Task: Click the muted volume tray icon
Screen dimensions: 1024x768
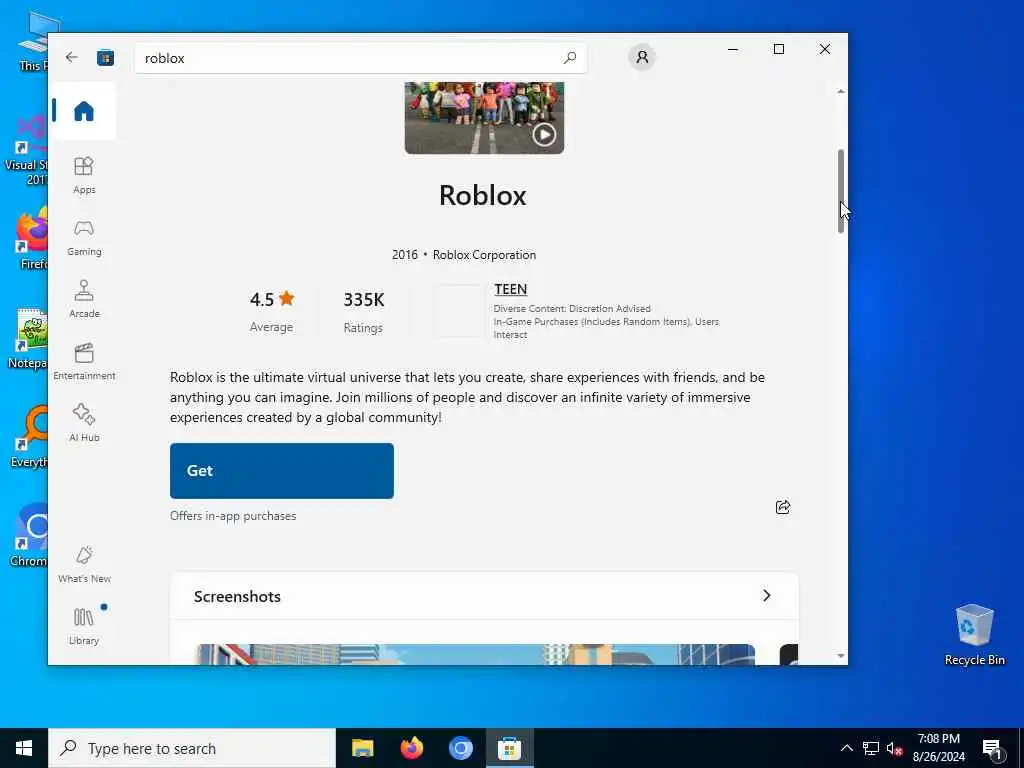Action: (894, 748)
